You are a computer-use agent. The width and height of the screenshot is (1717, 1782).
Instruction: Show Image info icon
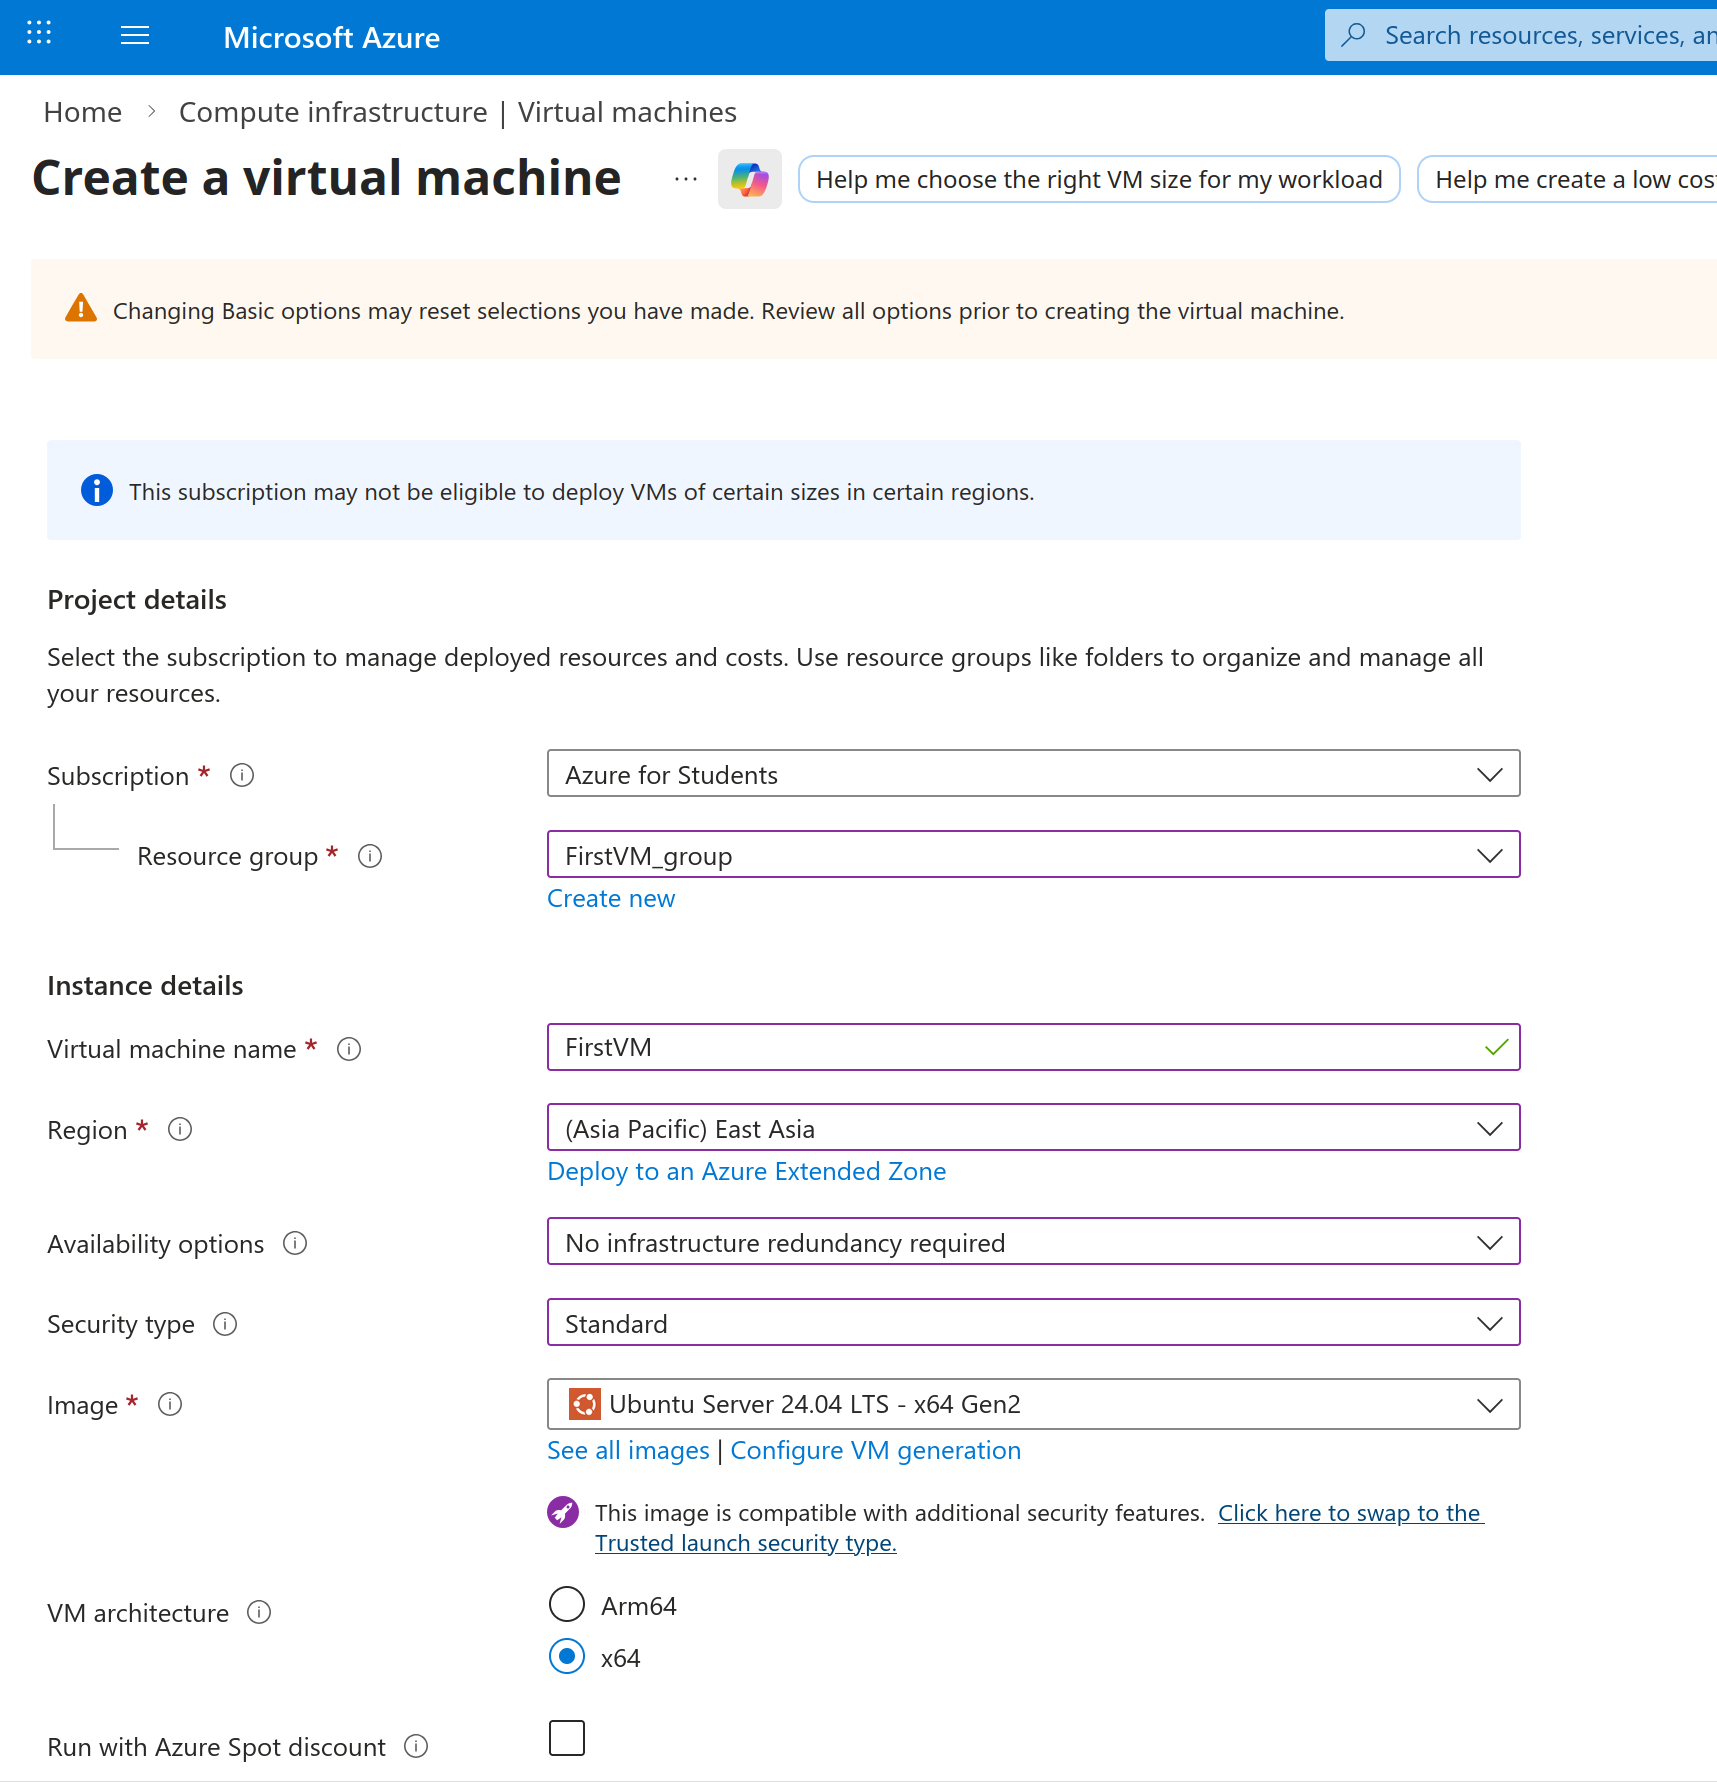(171, 1404)
